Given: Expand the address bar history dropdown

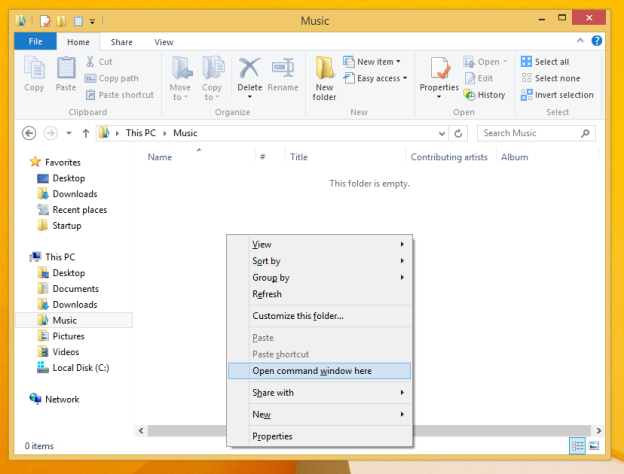Looking at the screenshot, I should coord(442,133).
